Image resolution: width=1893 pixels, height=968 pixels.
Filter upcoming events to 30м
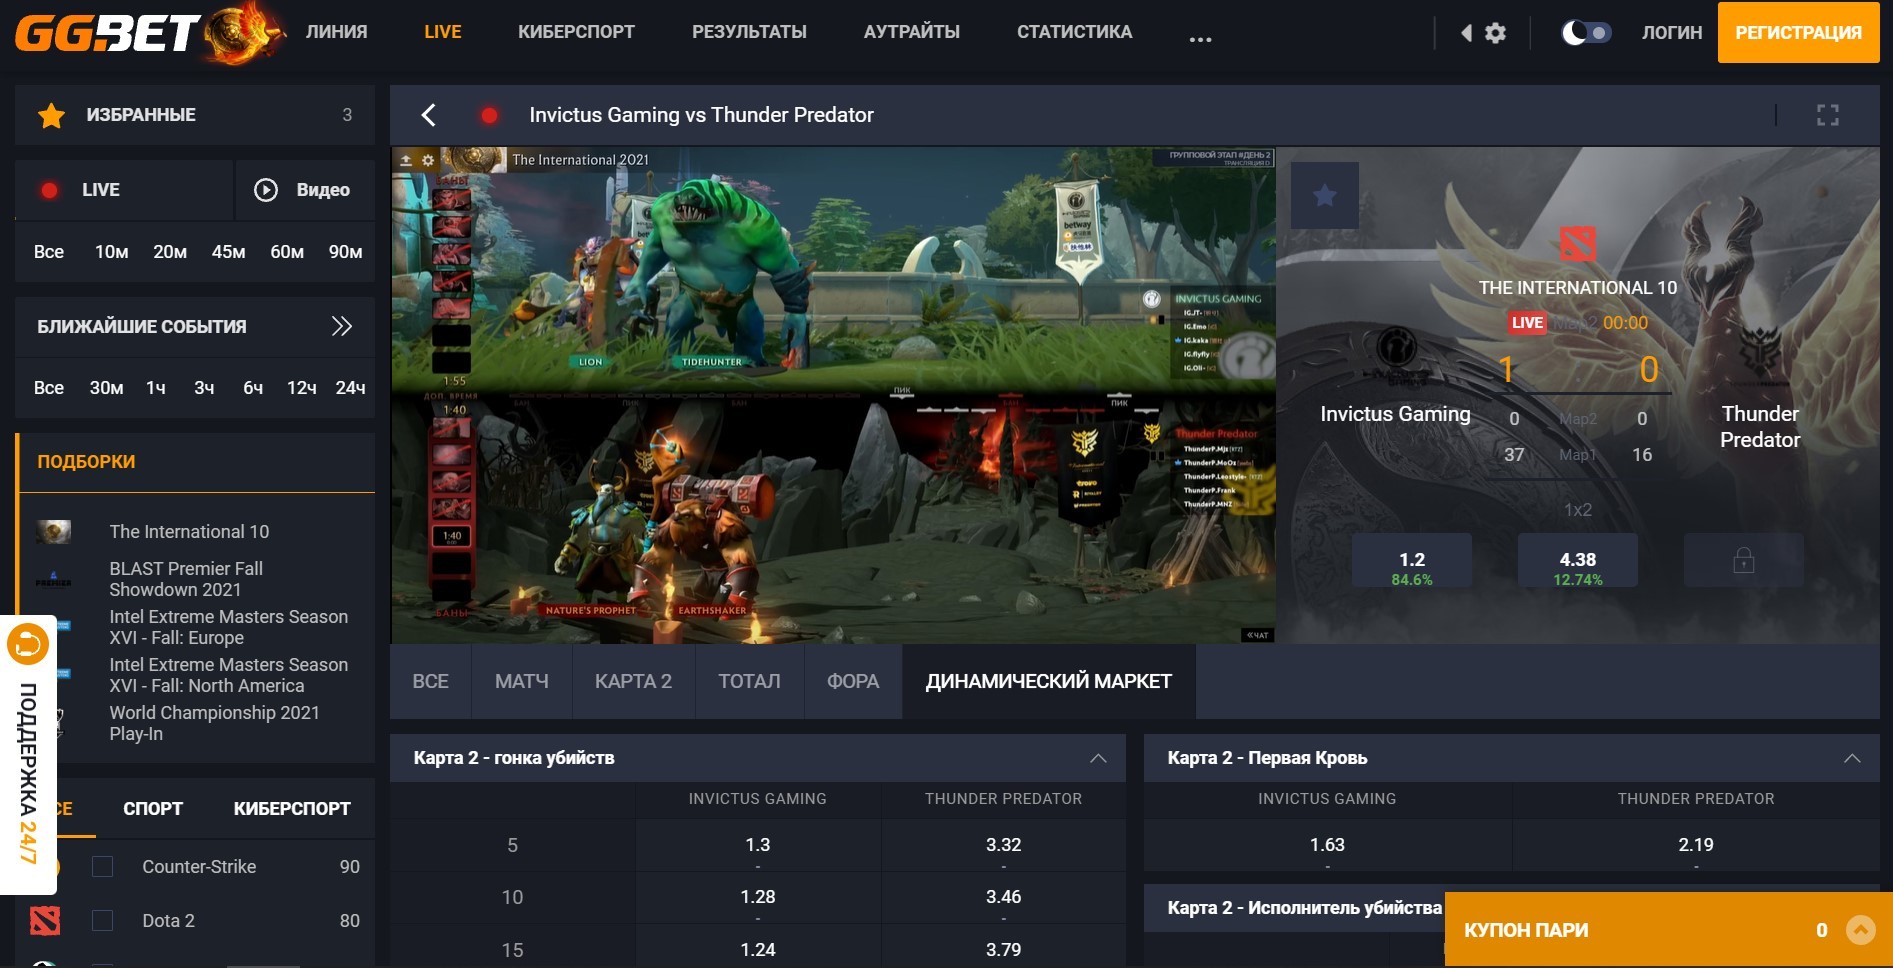(x=106, y=388)
